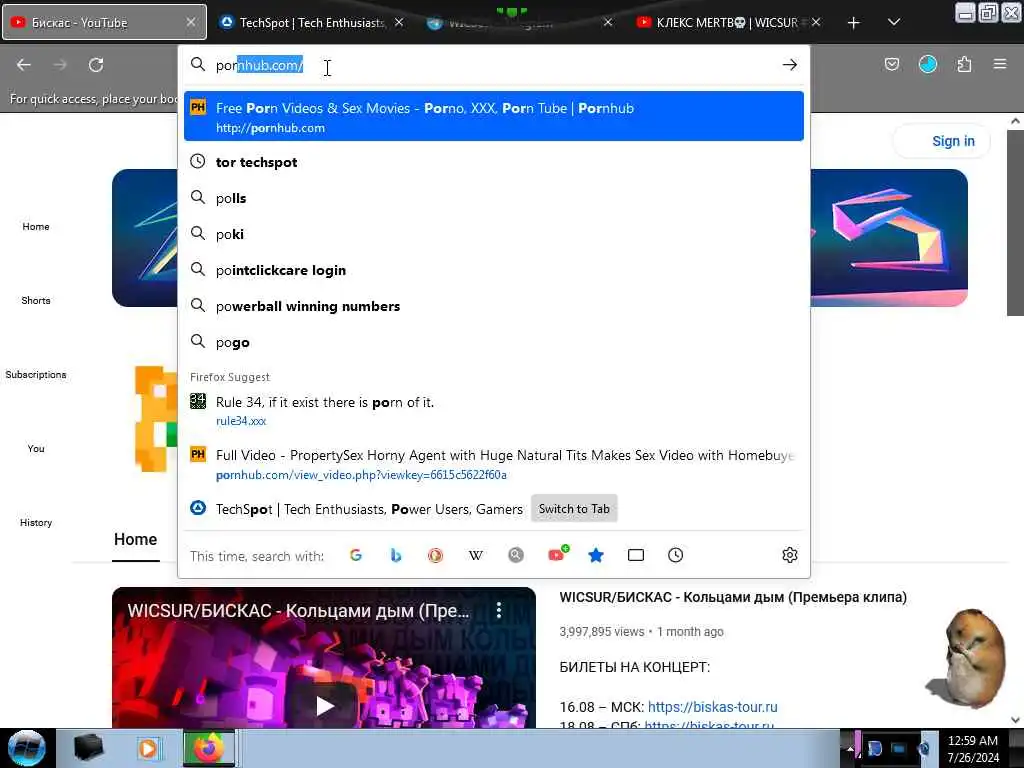This screenshot has width=1024, height=768.
Task: Search open tabs with the rectangle icon
Action: 635,555
